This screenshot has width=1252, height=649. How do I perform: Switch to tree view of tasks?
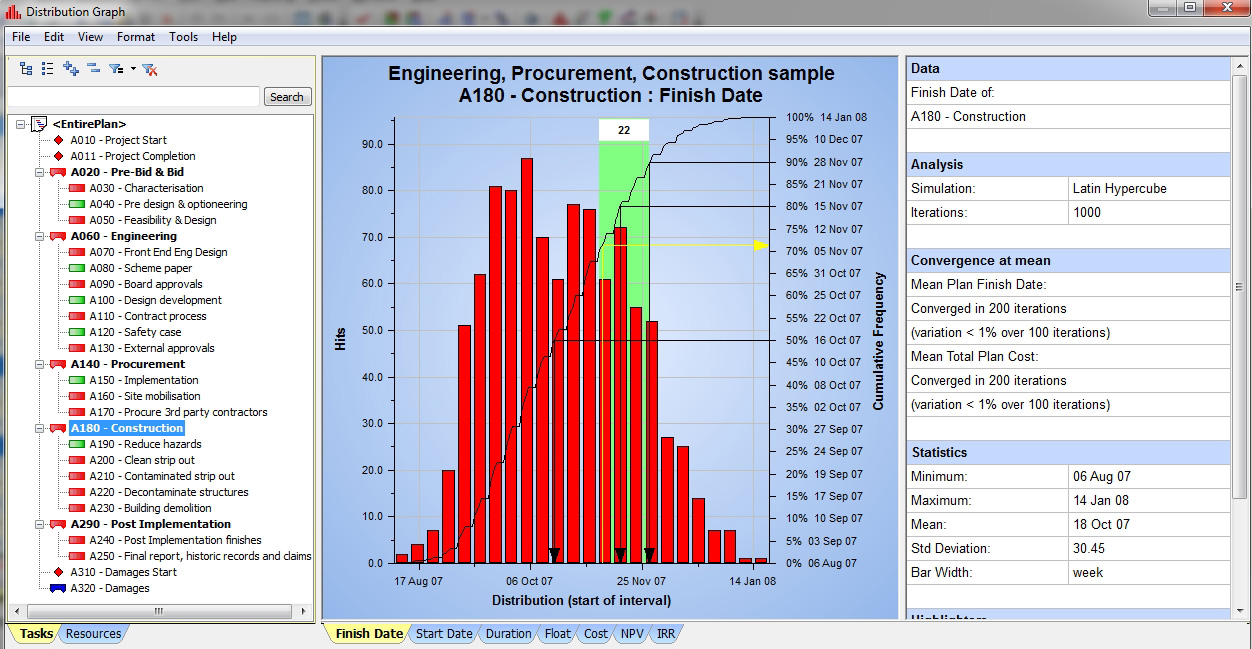(x=26, y=69)
